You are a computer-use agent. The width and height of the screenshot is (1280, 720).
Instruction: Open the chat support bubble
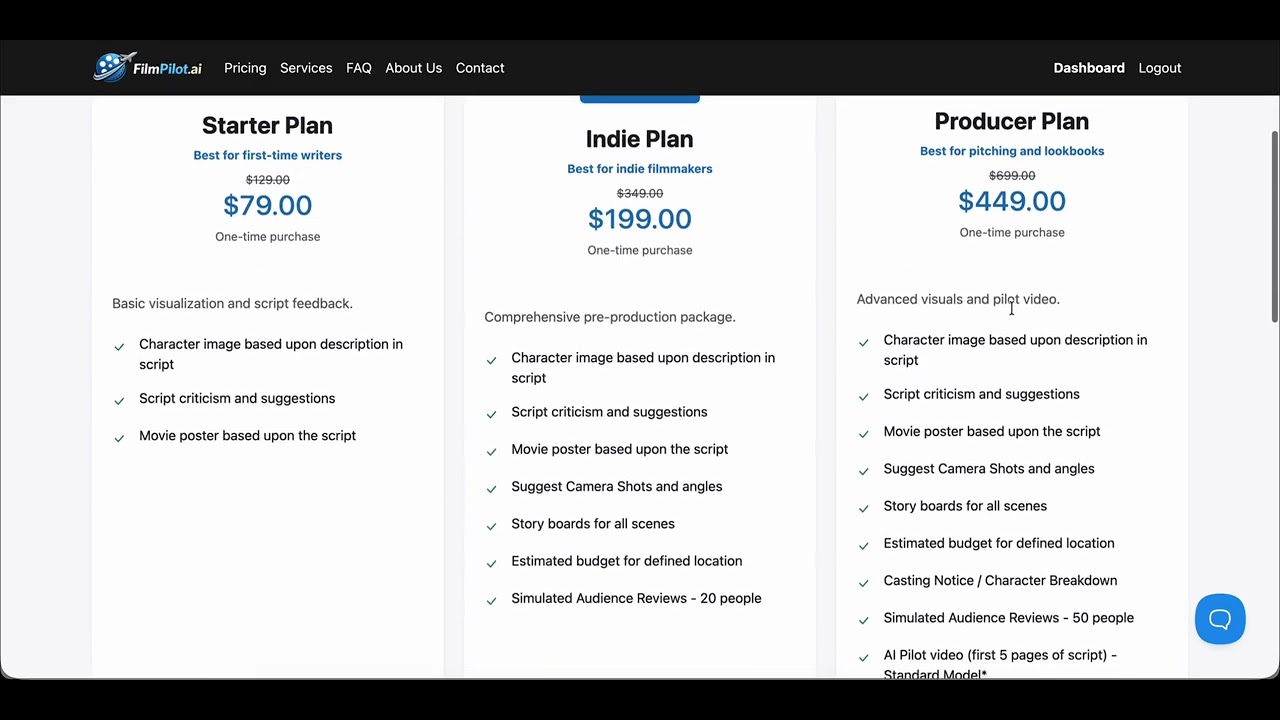[1219, 619]
